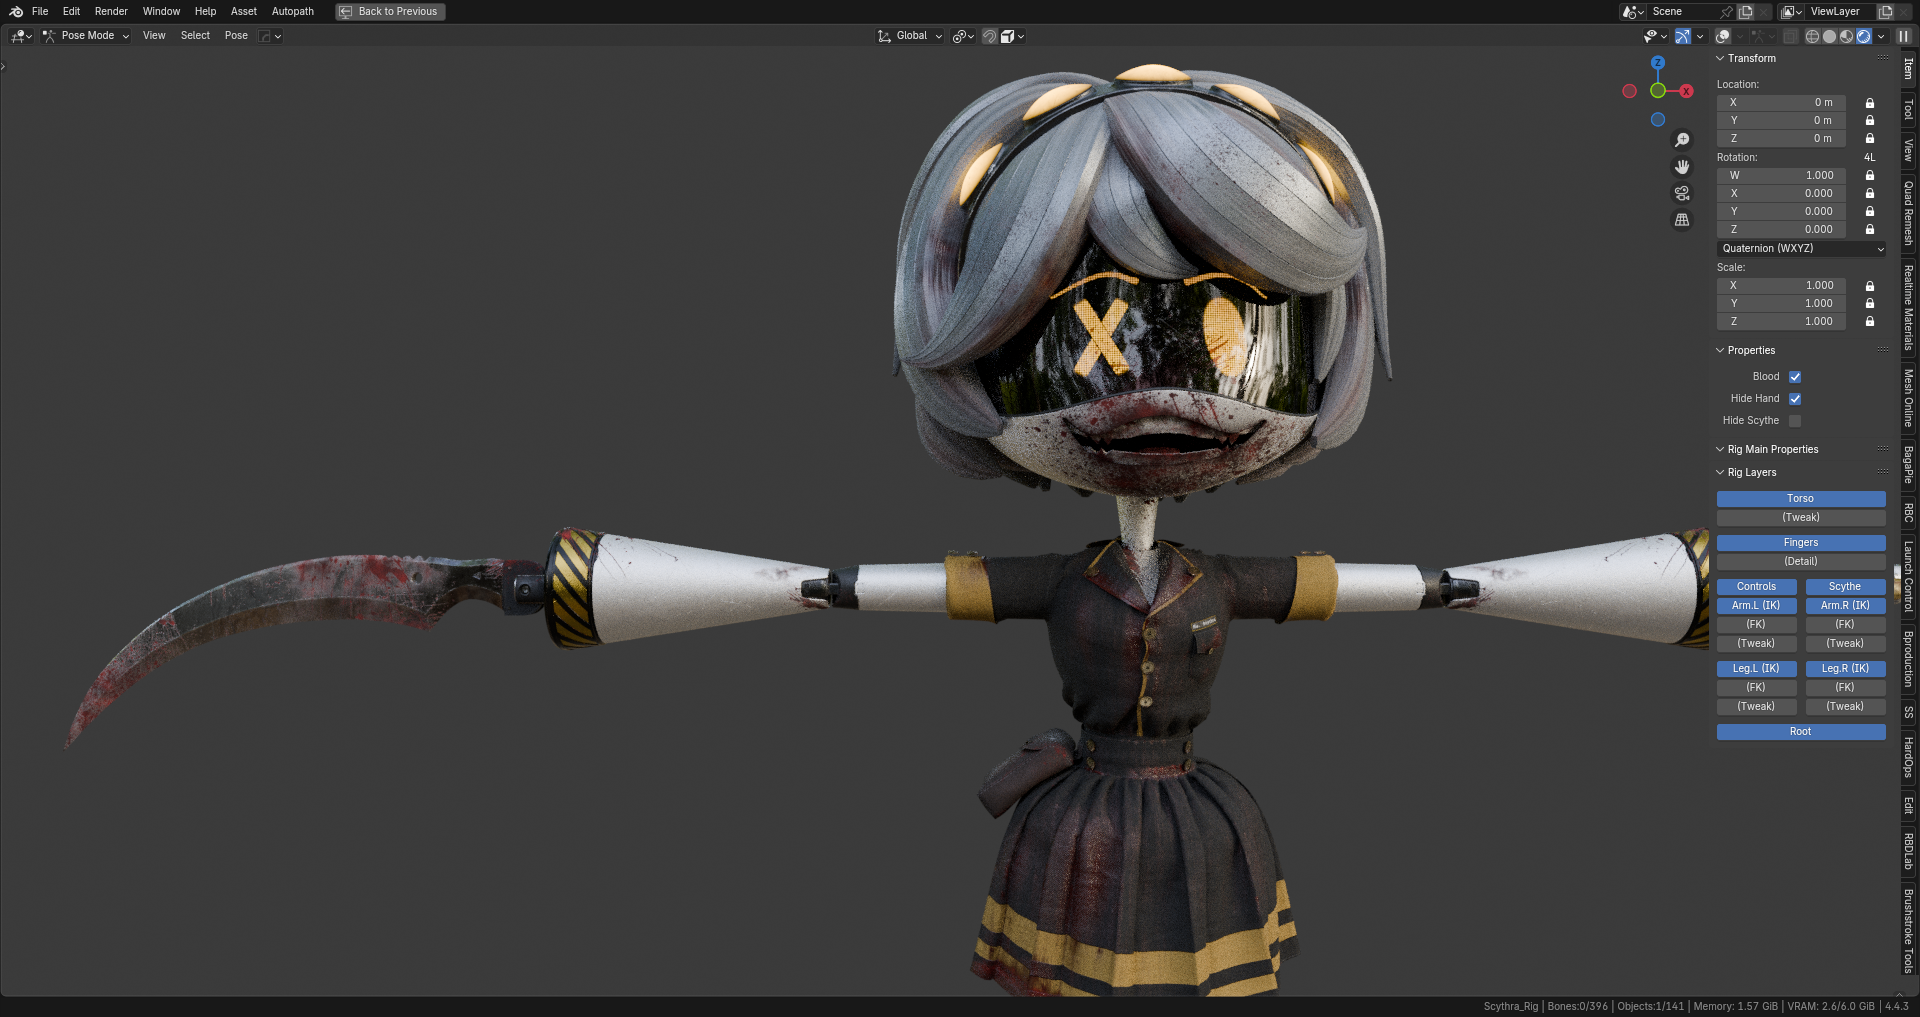Toggle the Root rig layer button
The width and height of the screenshot is (1920, 1017).
1801,732
